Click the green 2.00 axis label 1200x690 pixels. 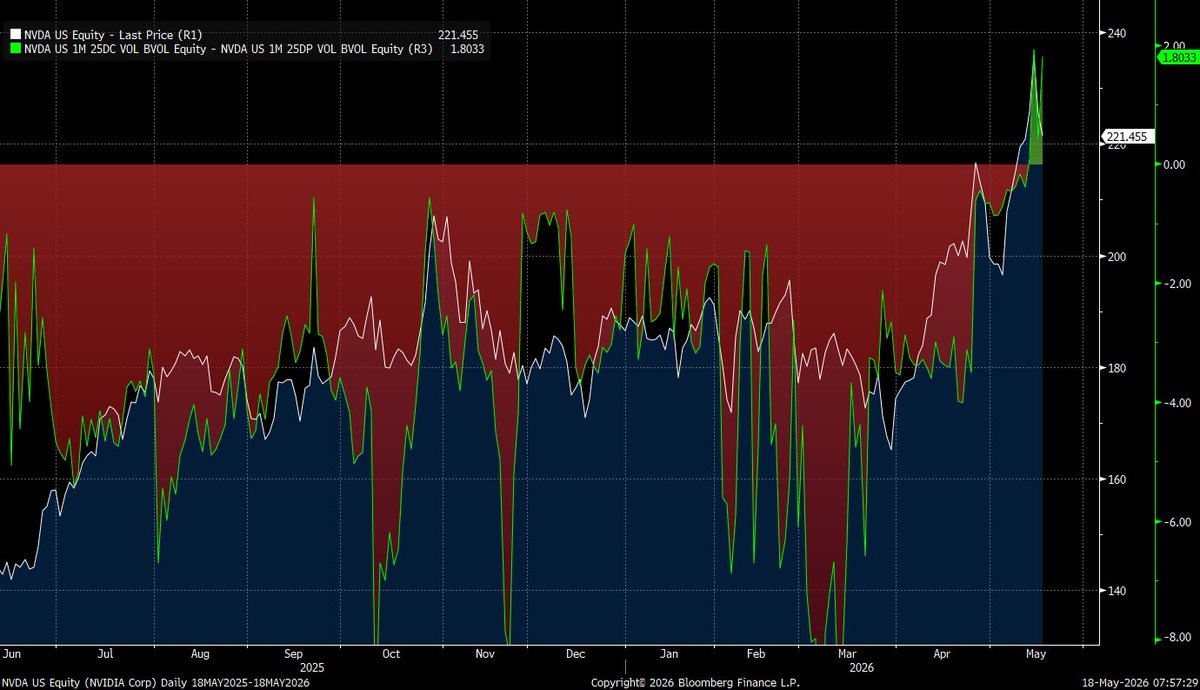tap(1174, 45)
